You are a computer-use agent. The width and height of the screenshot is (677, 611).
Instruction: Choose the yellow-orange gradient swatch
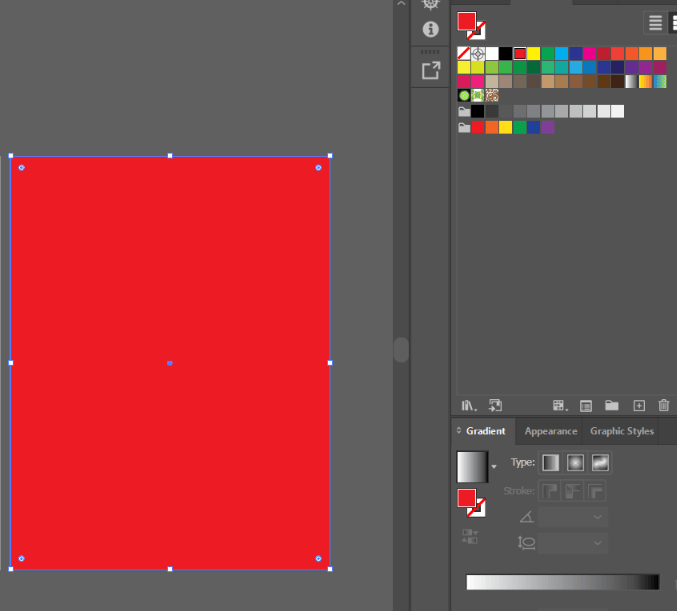[x=645, y=82]
